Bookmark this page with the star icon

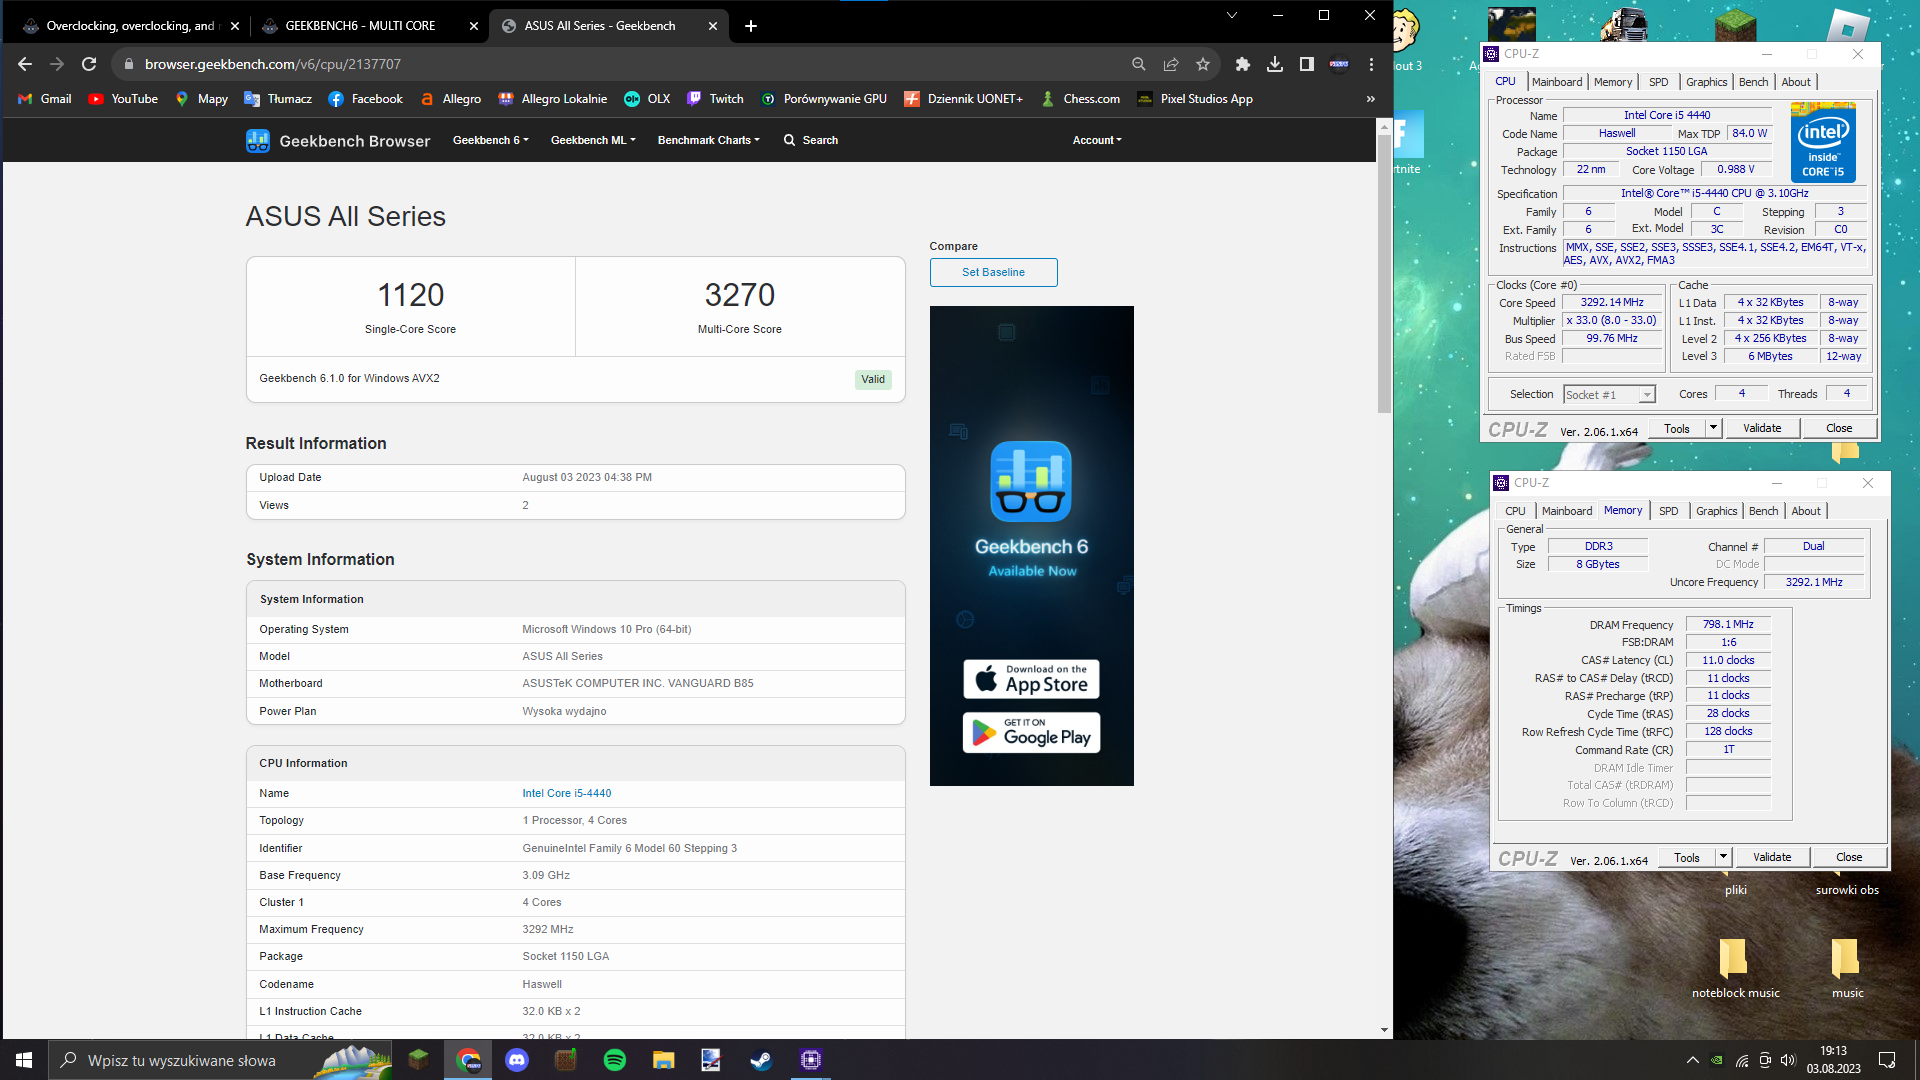(x=1203, y=64)
